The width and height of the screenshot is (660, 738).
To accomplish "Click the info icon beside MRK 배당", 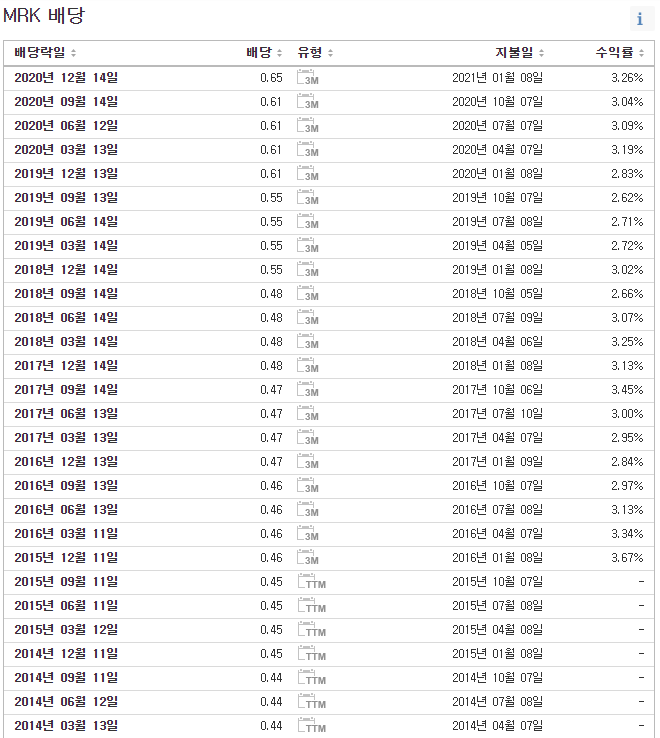I will pos(639,19).
